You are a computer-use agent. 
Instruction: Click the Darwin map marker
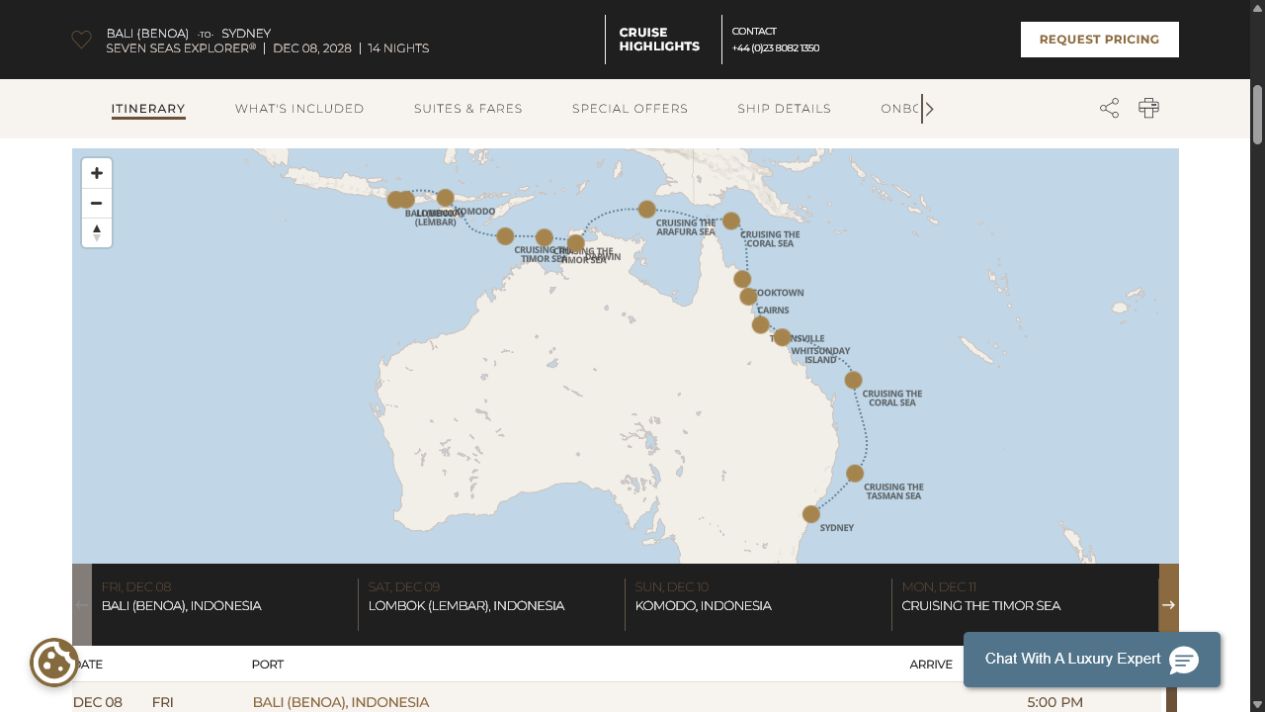(575, 243)
